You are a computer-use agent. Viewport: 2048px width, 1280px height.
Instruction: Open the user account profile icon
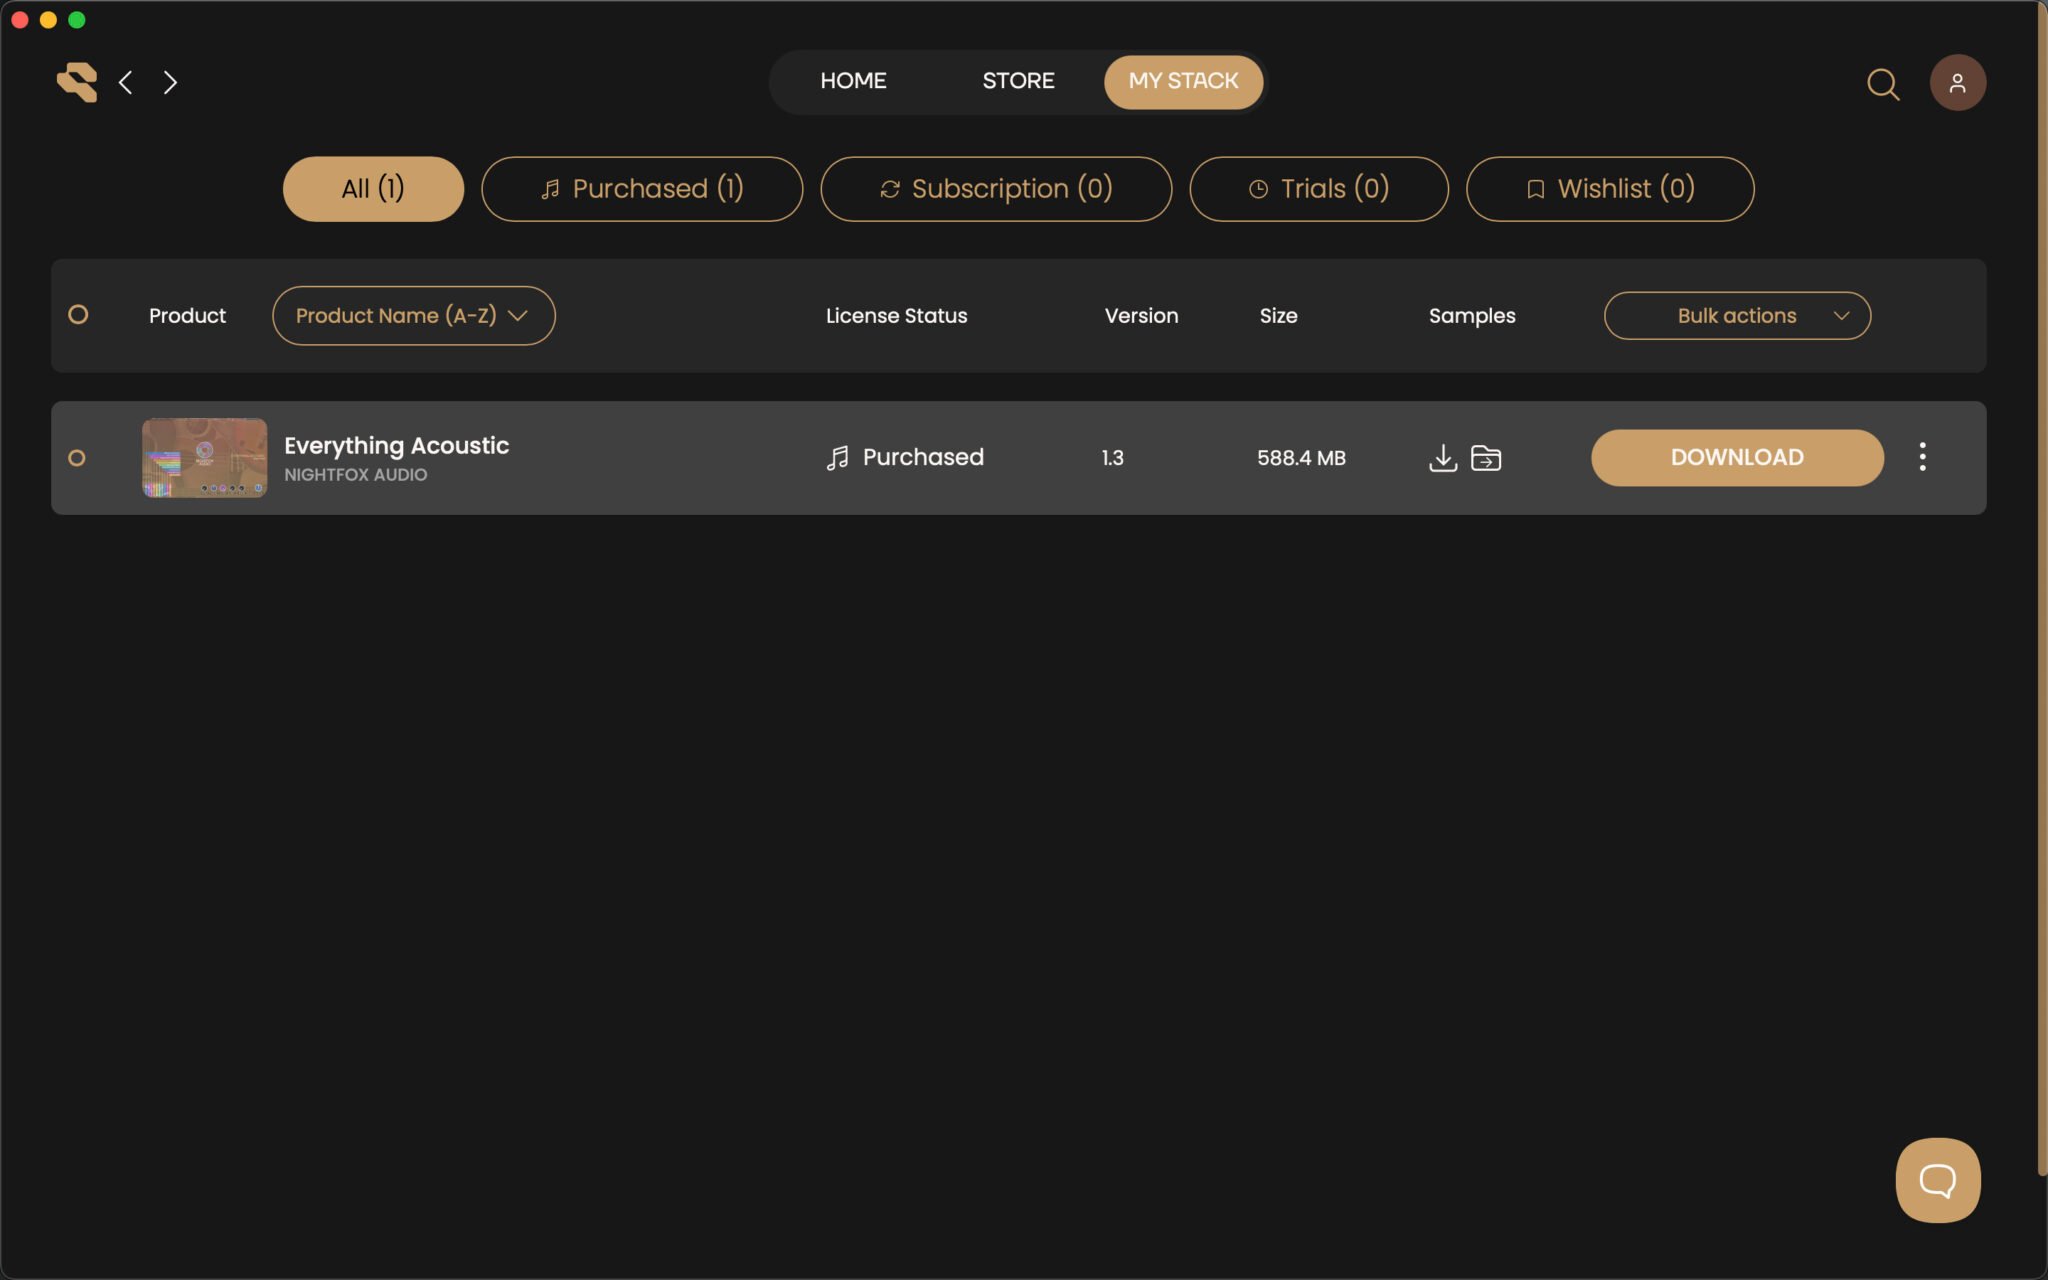pyautogui.click(x=1958, y=82)
